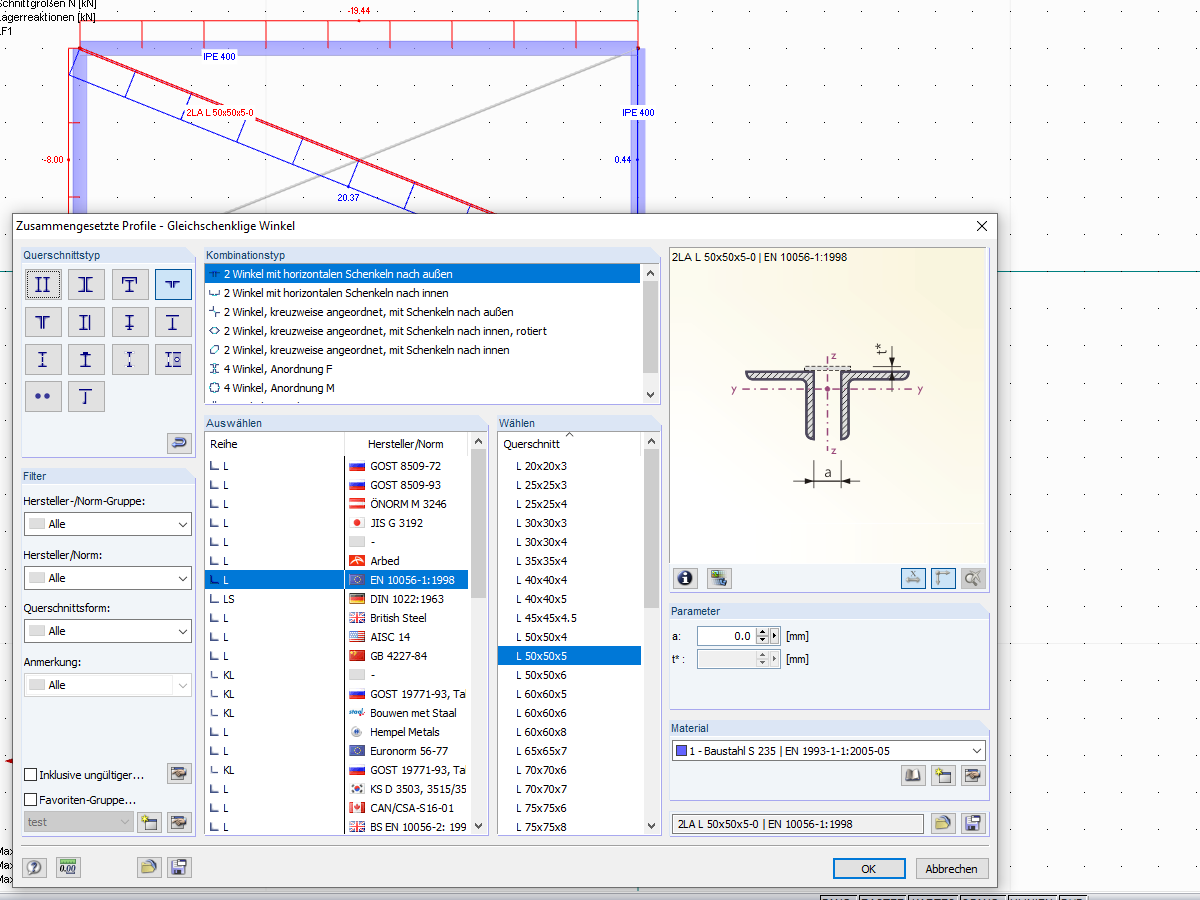The width and height of the screenshot is (1200, 900).
Task: Select the British Steel row
Action: 337,618
